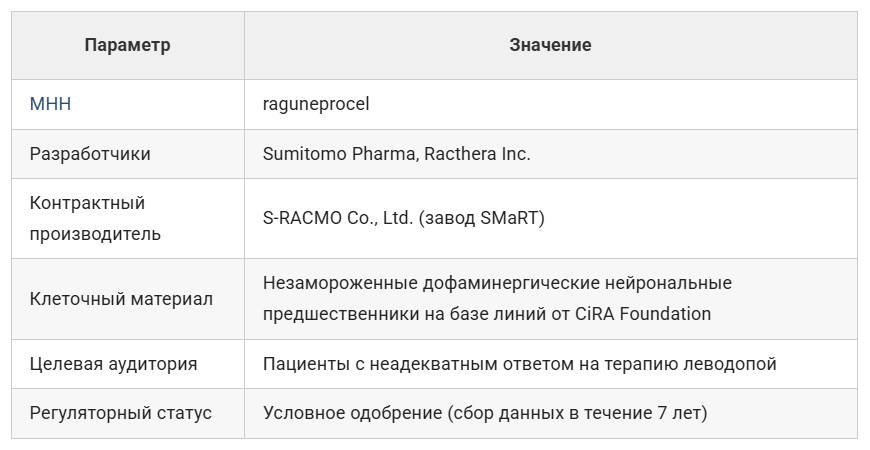The height and width of the screenshot is (450, 870).
Task: Click the Параметр column header
Action: pos(127,45)
